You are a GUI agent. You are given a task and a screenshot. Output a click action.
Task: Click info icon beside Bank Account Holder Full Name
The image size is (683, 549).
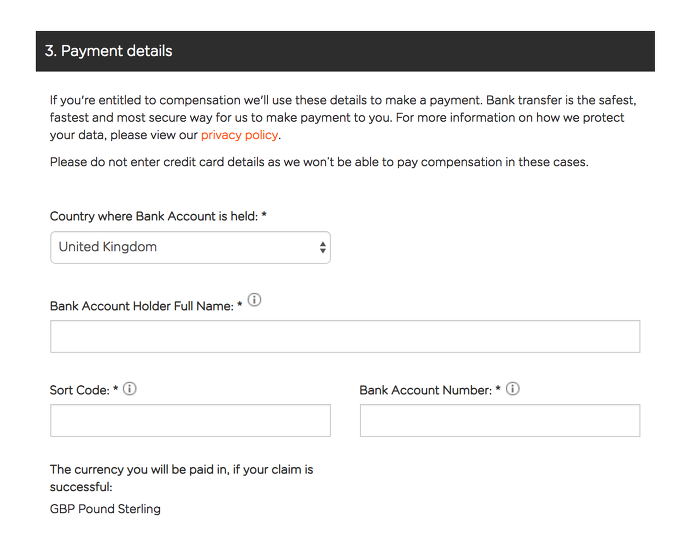coord(254,300)
